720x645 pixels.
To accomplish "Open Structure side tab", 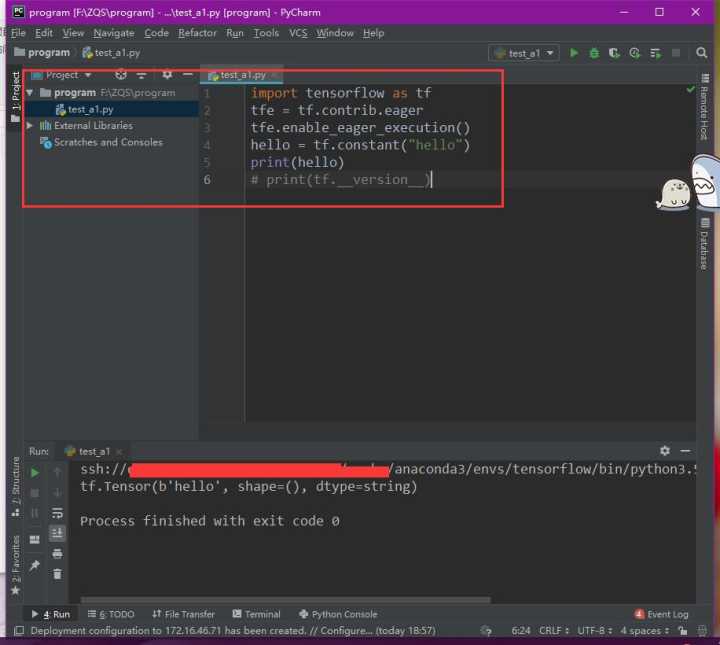I will (x=16, y=487).
